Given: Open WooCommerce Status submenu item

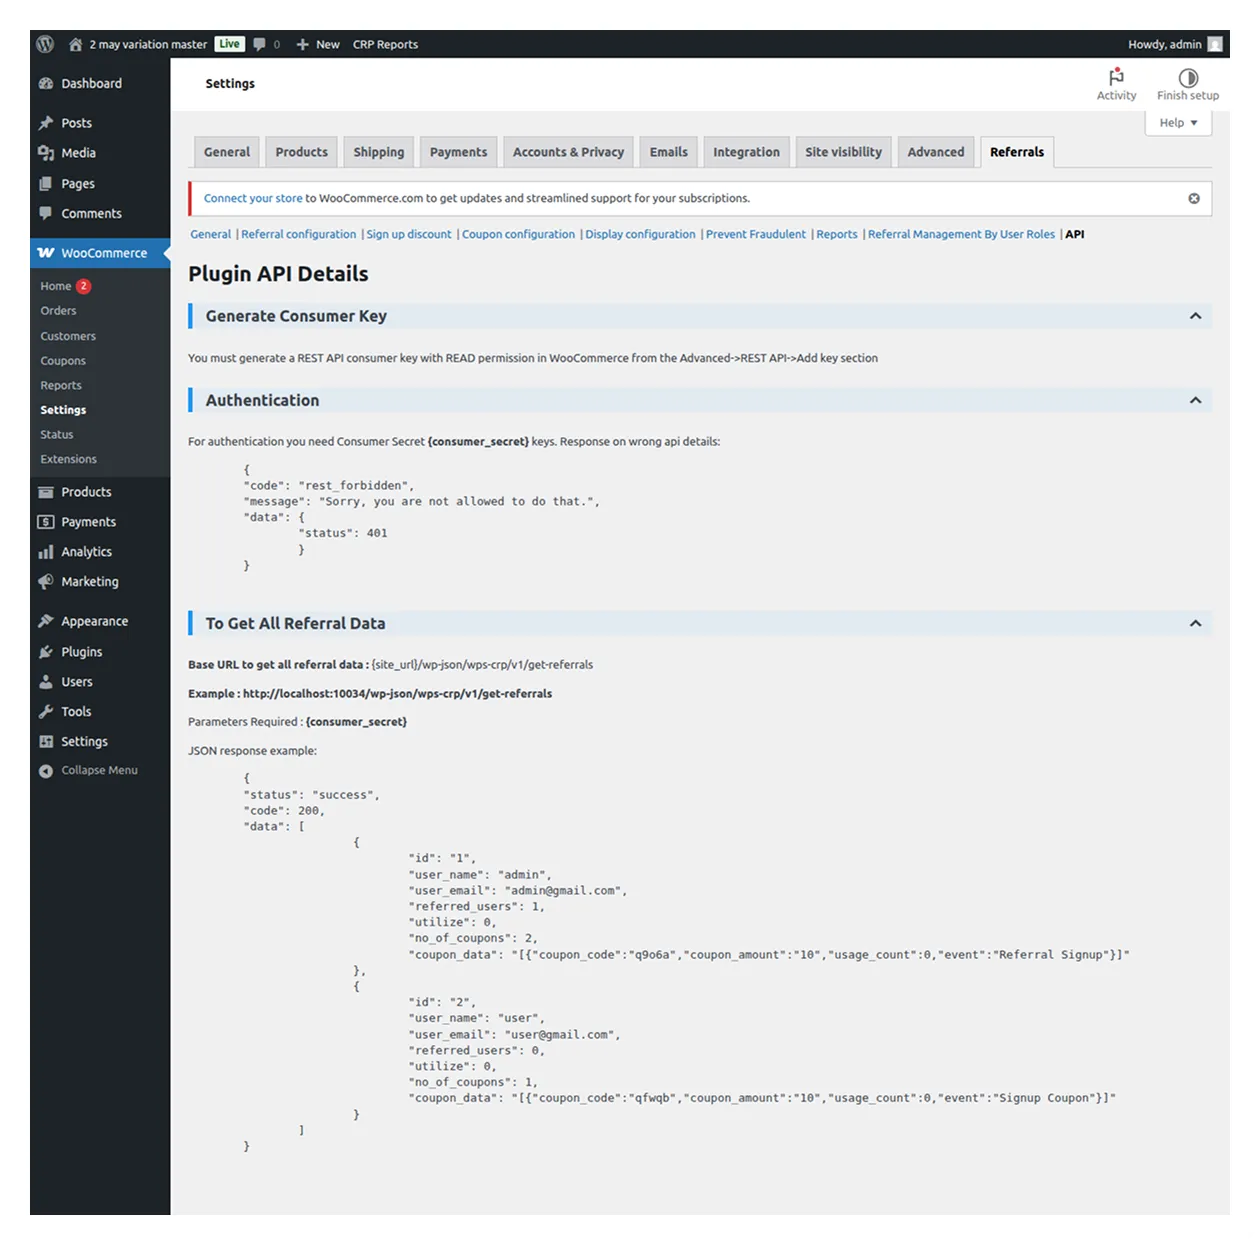Looking at the screenshot, I should pos(57,435).
